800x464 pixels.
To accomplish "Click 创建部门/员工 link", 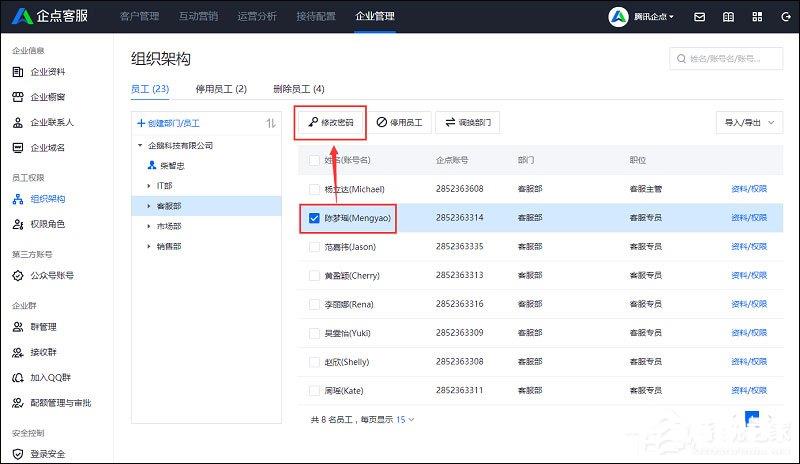I will tap(168, 123).
